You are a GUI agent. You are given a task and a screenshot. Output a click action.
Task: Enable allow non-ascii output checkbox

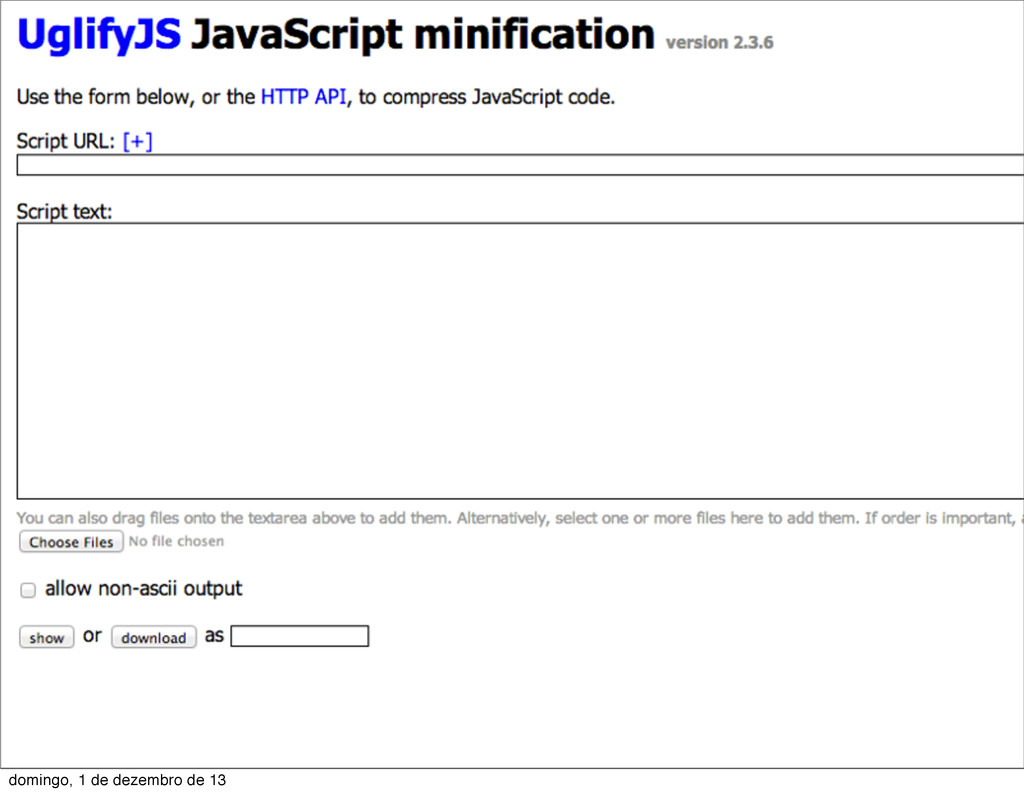click(x=28, y=590)
